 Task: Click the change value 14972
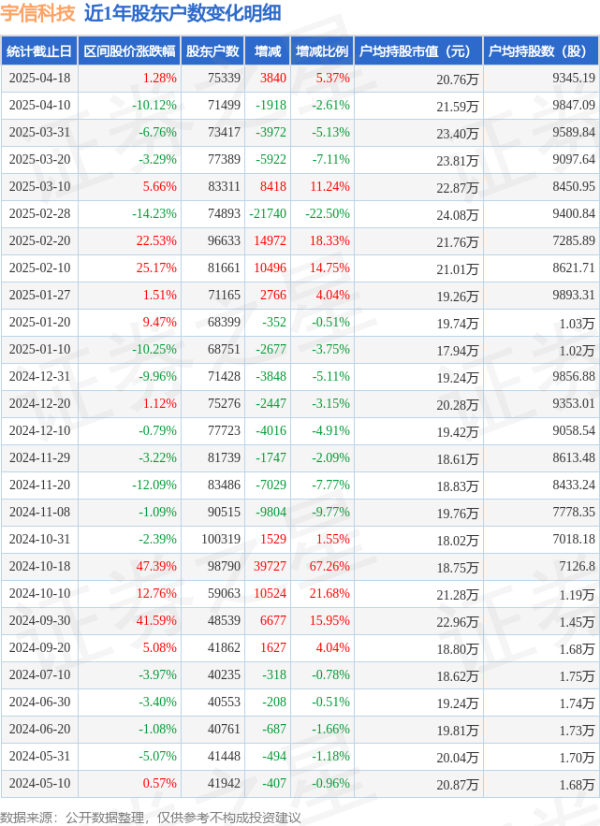click(270, 241)
